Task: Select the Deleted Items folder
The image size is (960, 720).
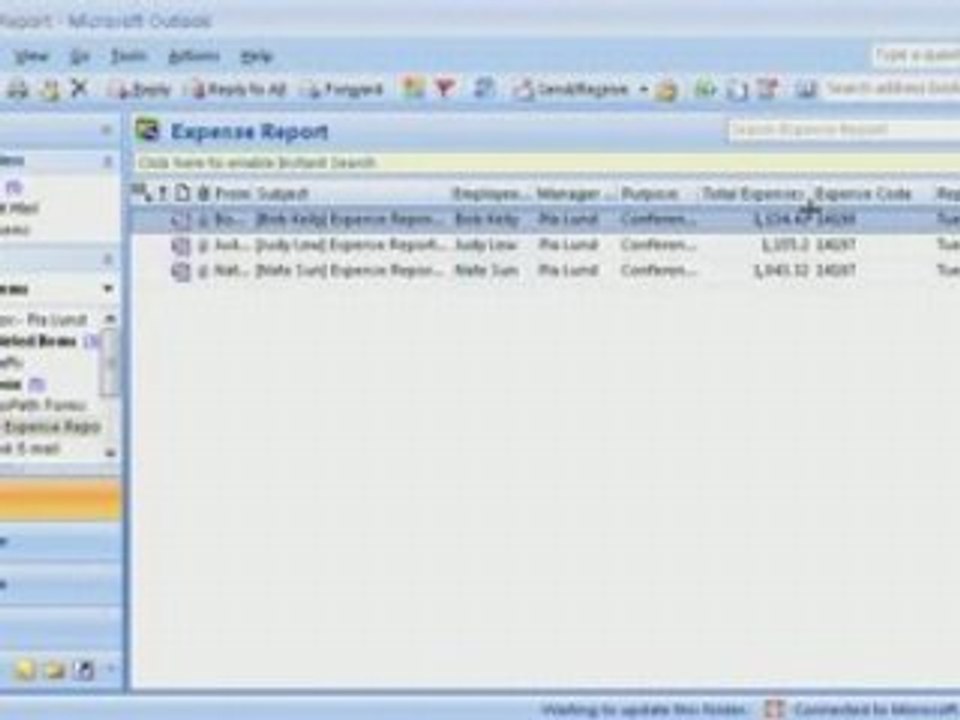Action: pyautogui.click(x=38, y=341)
